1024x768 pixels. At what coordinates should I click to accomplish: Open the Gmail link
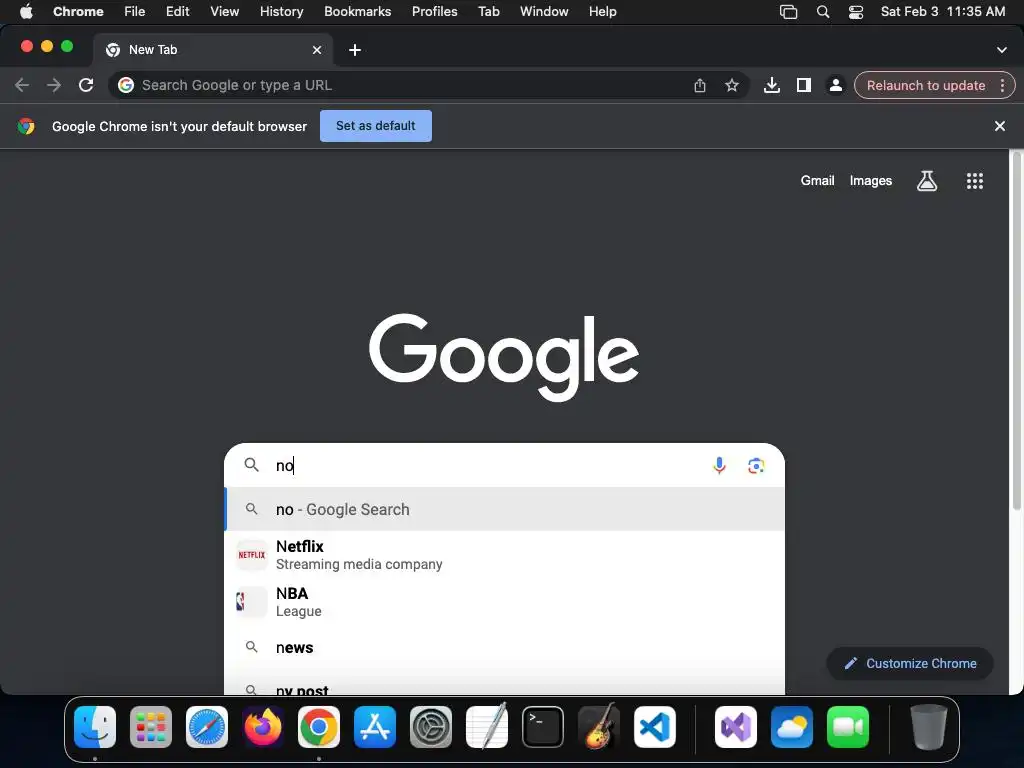click(817, 181)
